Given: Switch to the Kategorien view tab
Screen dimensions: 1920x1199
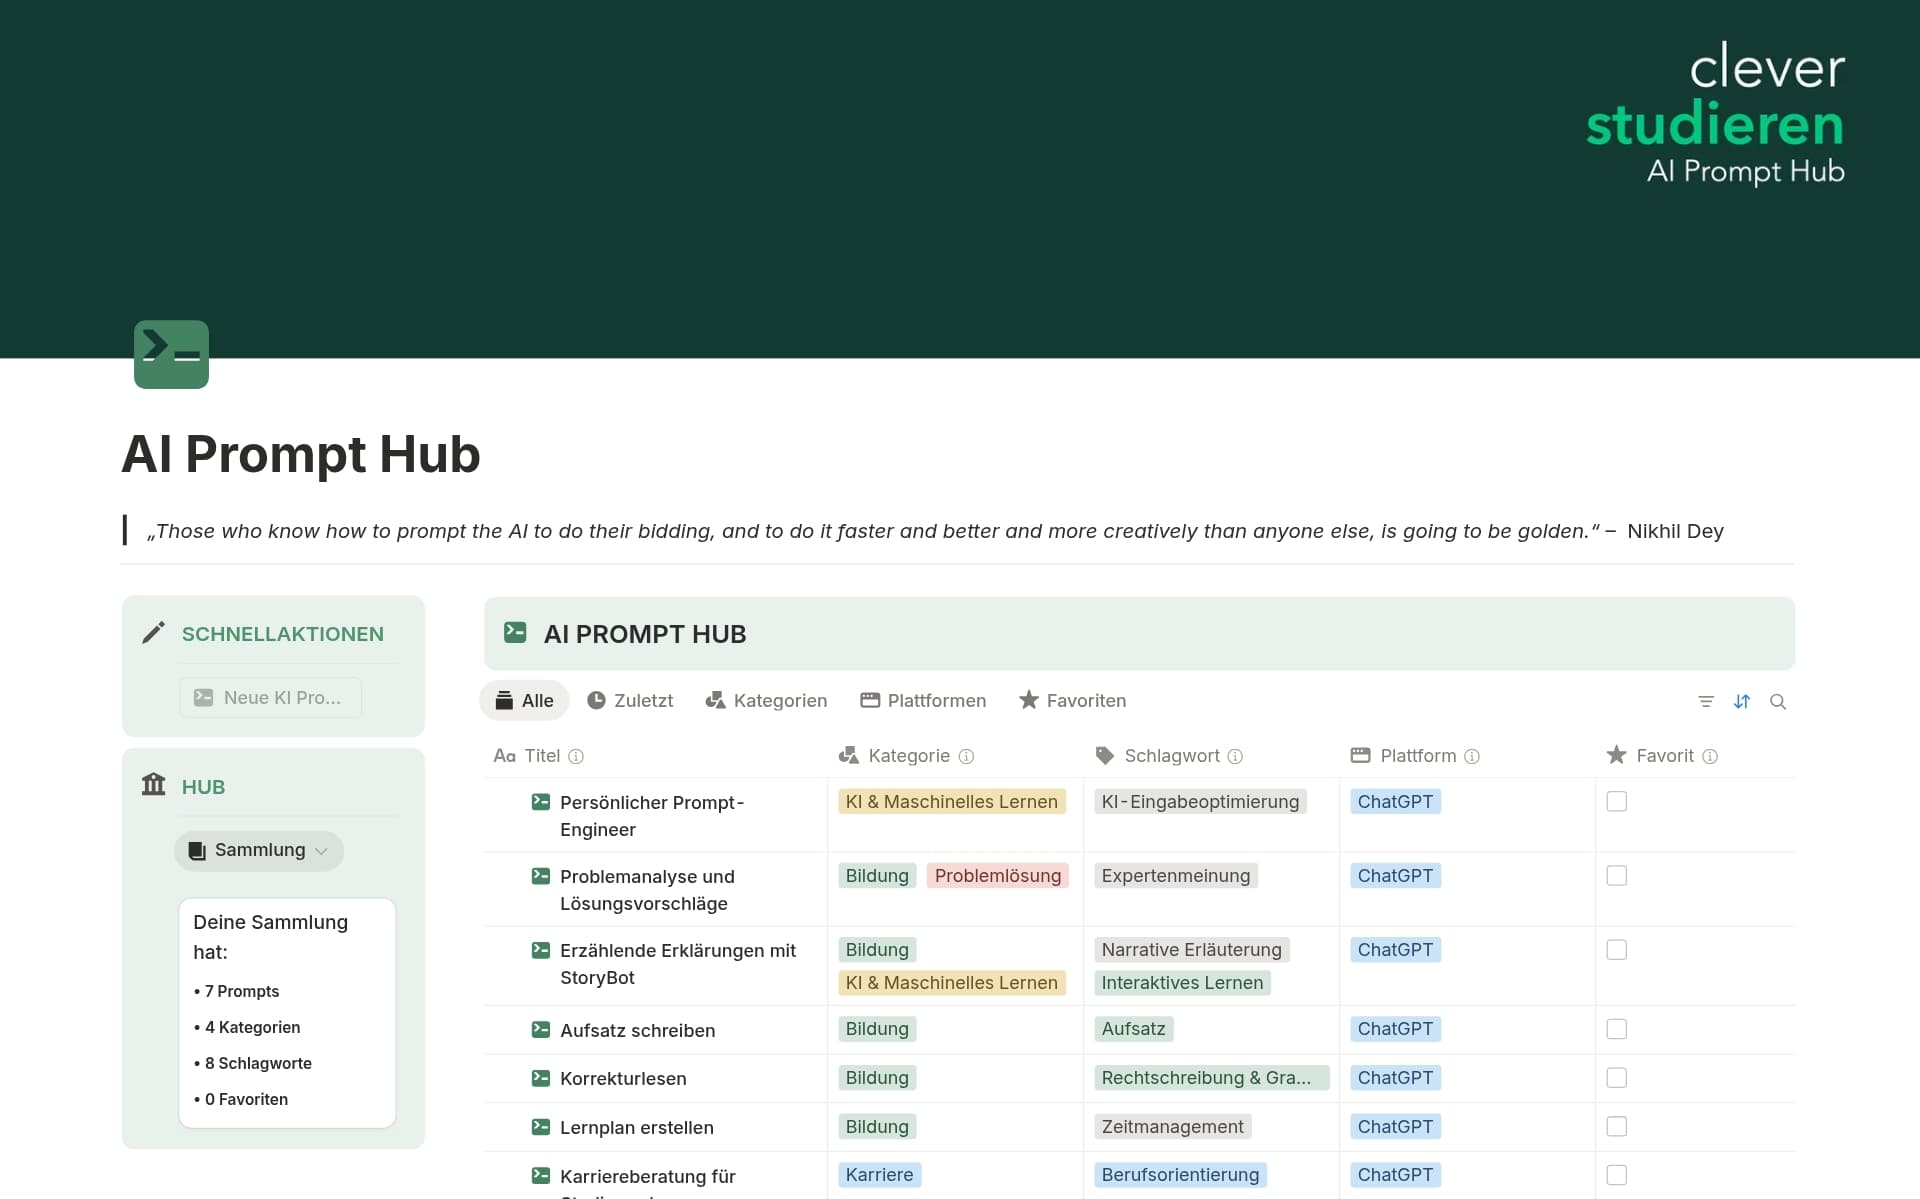Looking at the screenshot, I should pos(766,701).
